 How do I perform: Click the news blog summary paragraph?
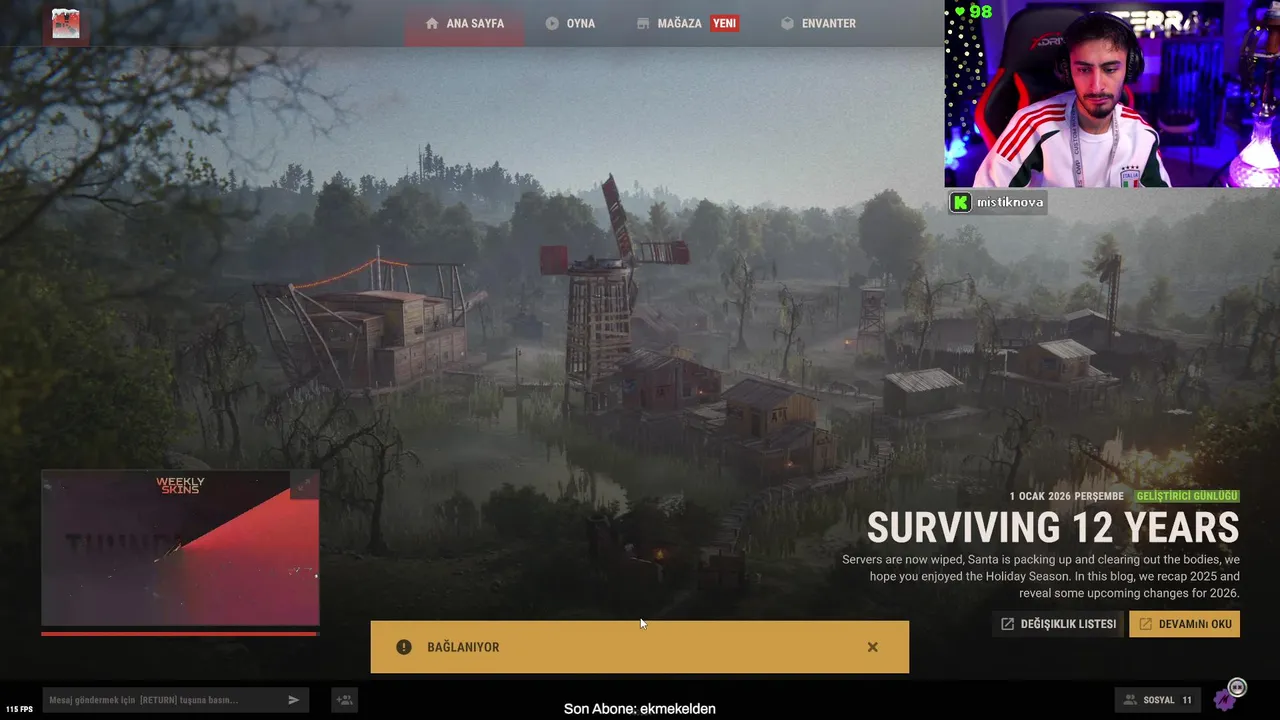[1040, 576]
